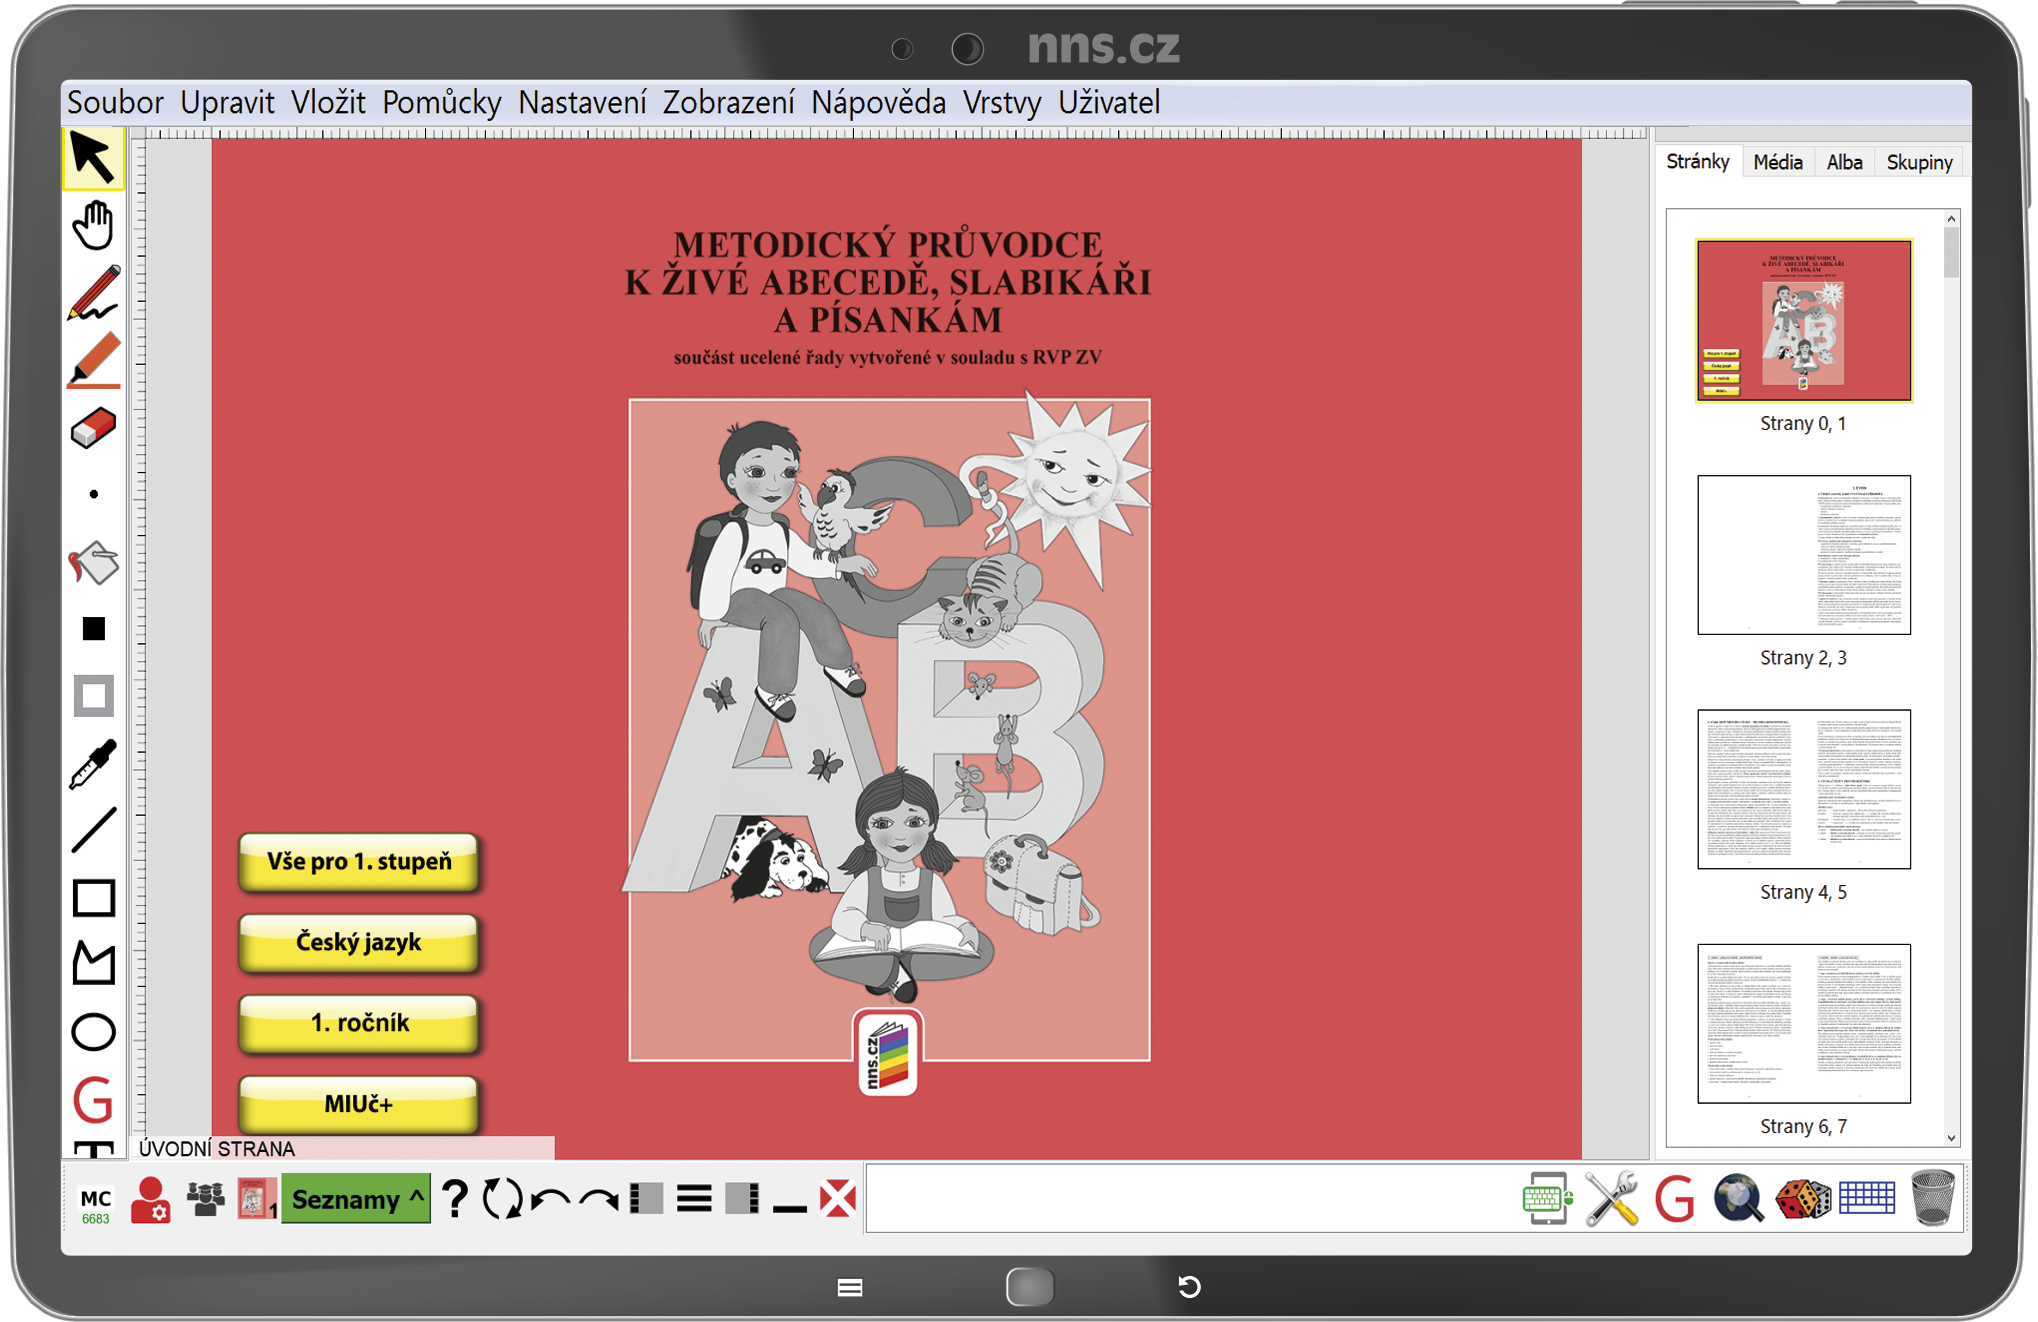Select the hand pan tool
Viewport: 2038px width, 1322px height.
coord(93,225)
